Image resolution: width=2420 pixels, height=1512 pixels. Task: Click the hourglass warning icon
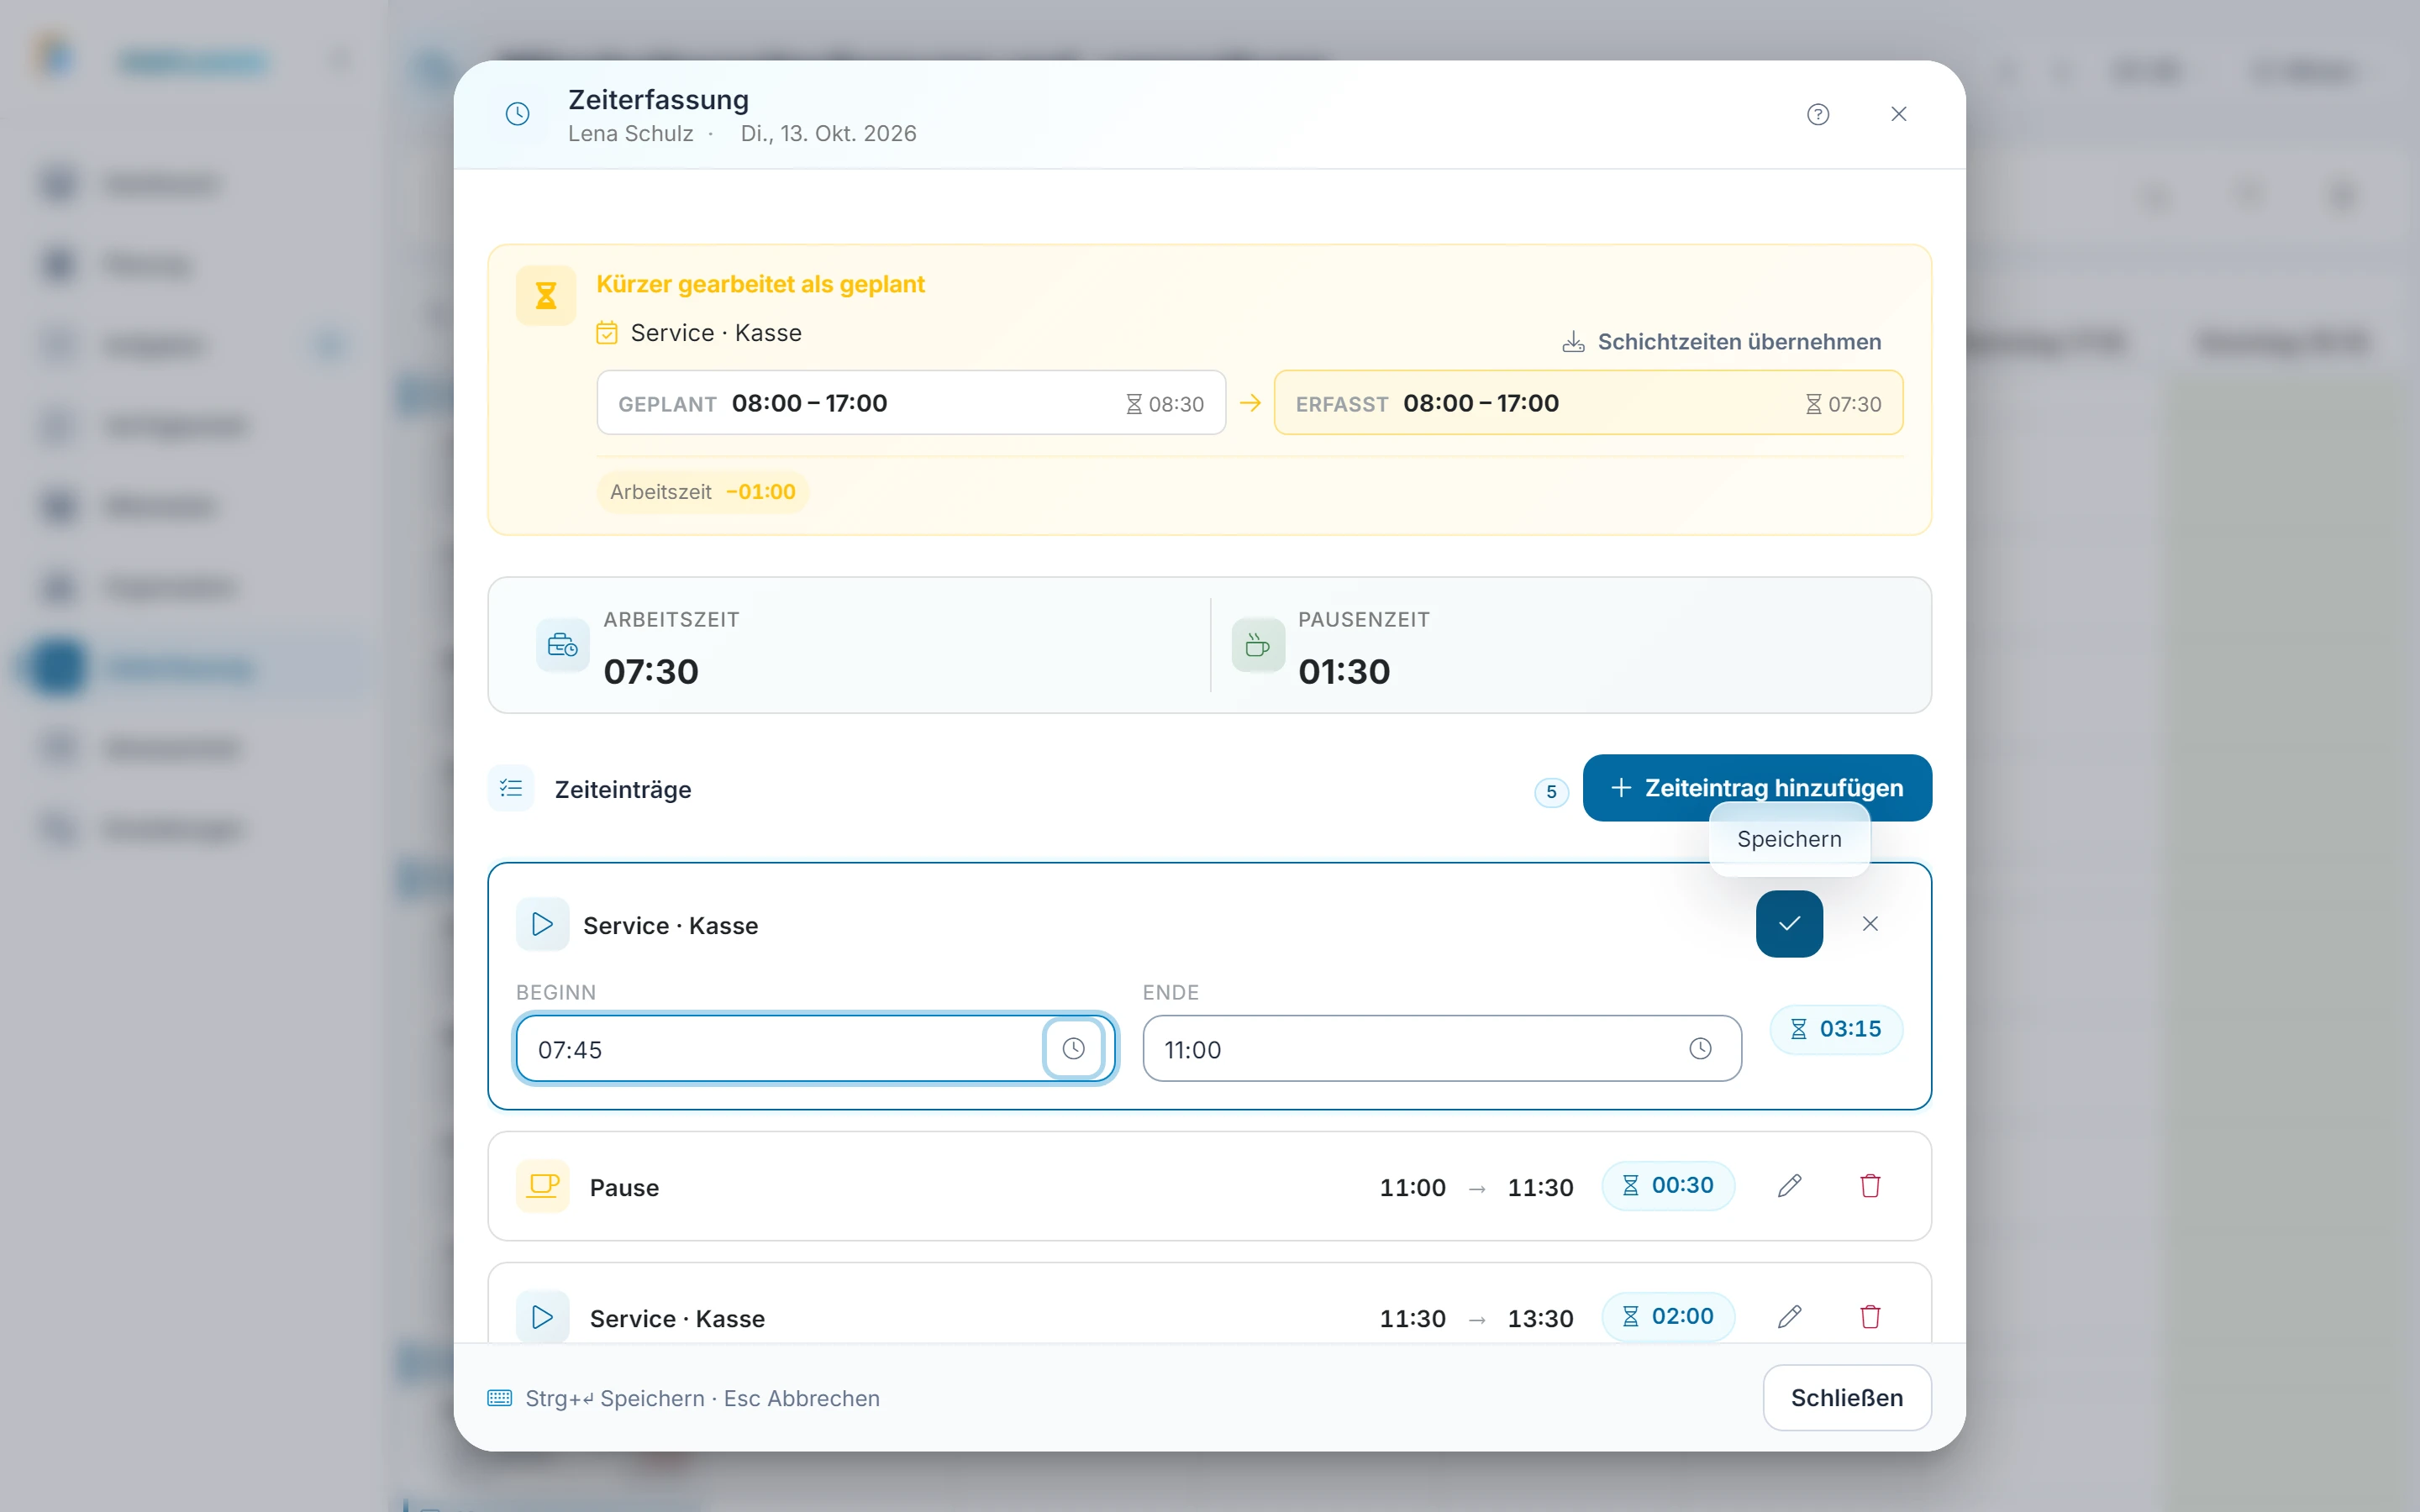point(546,295)
